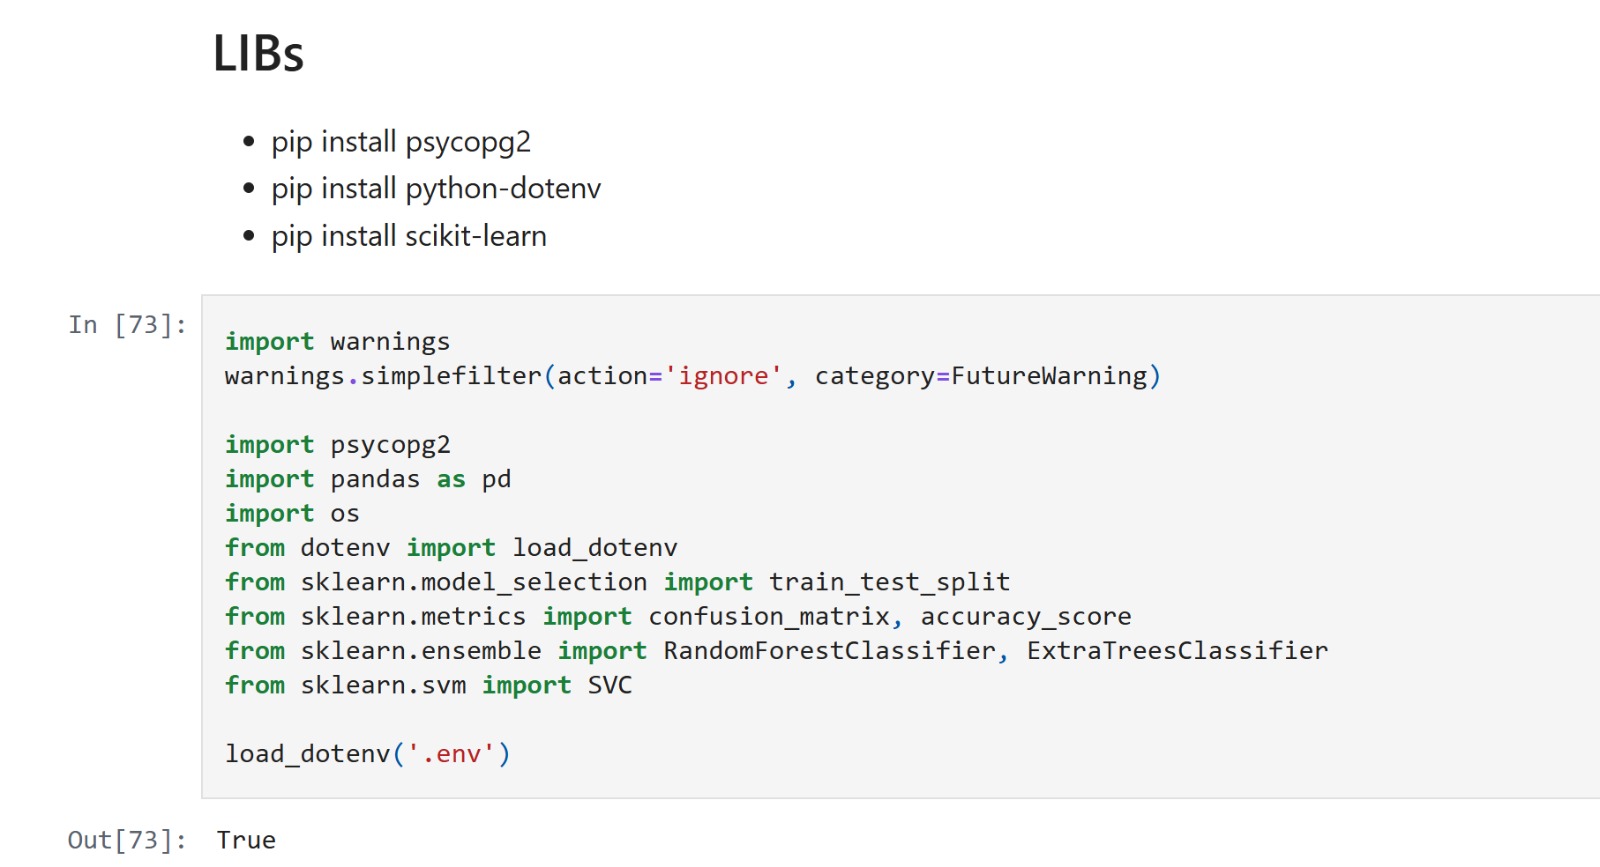This screenshot has width=1600, height=867.
Task: Click load_dotenv in the dotenv import line
Action: (595, 548)
